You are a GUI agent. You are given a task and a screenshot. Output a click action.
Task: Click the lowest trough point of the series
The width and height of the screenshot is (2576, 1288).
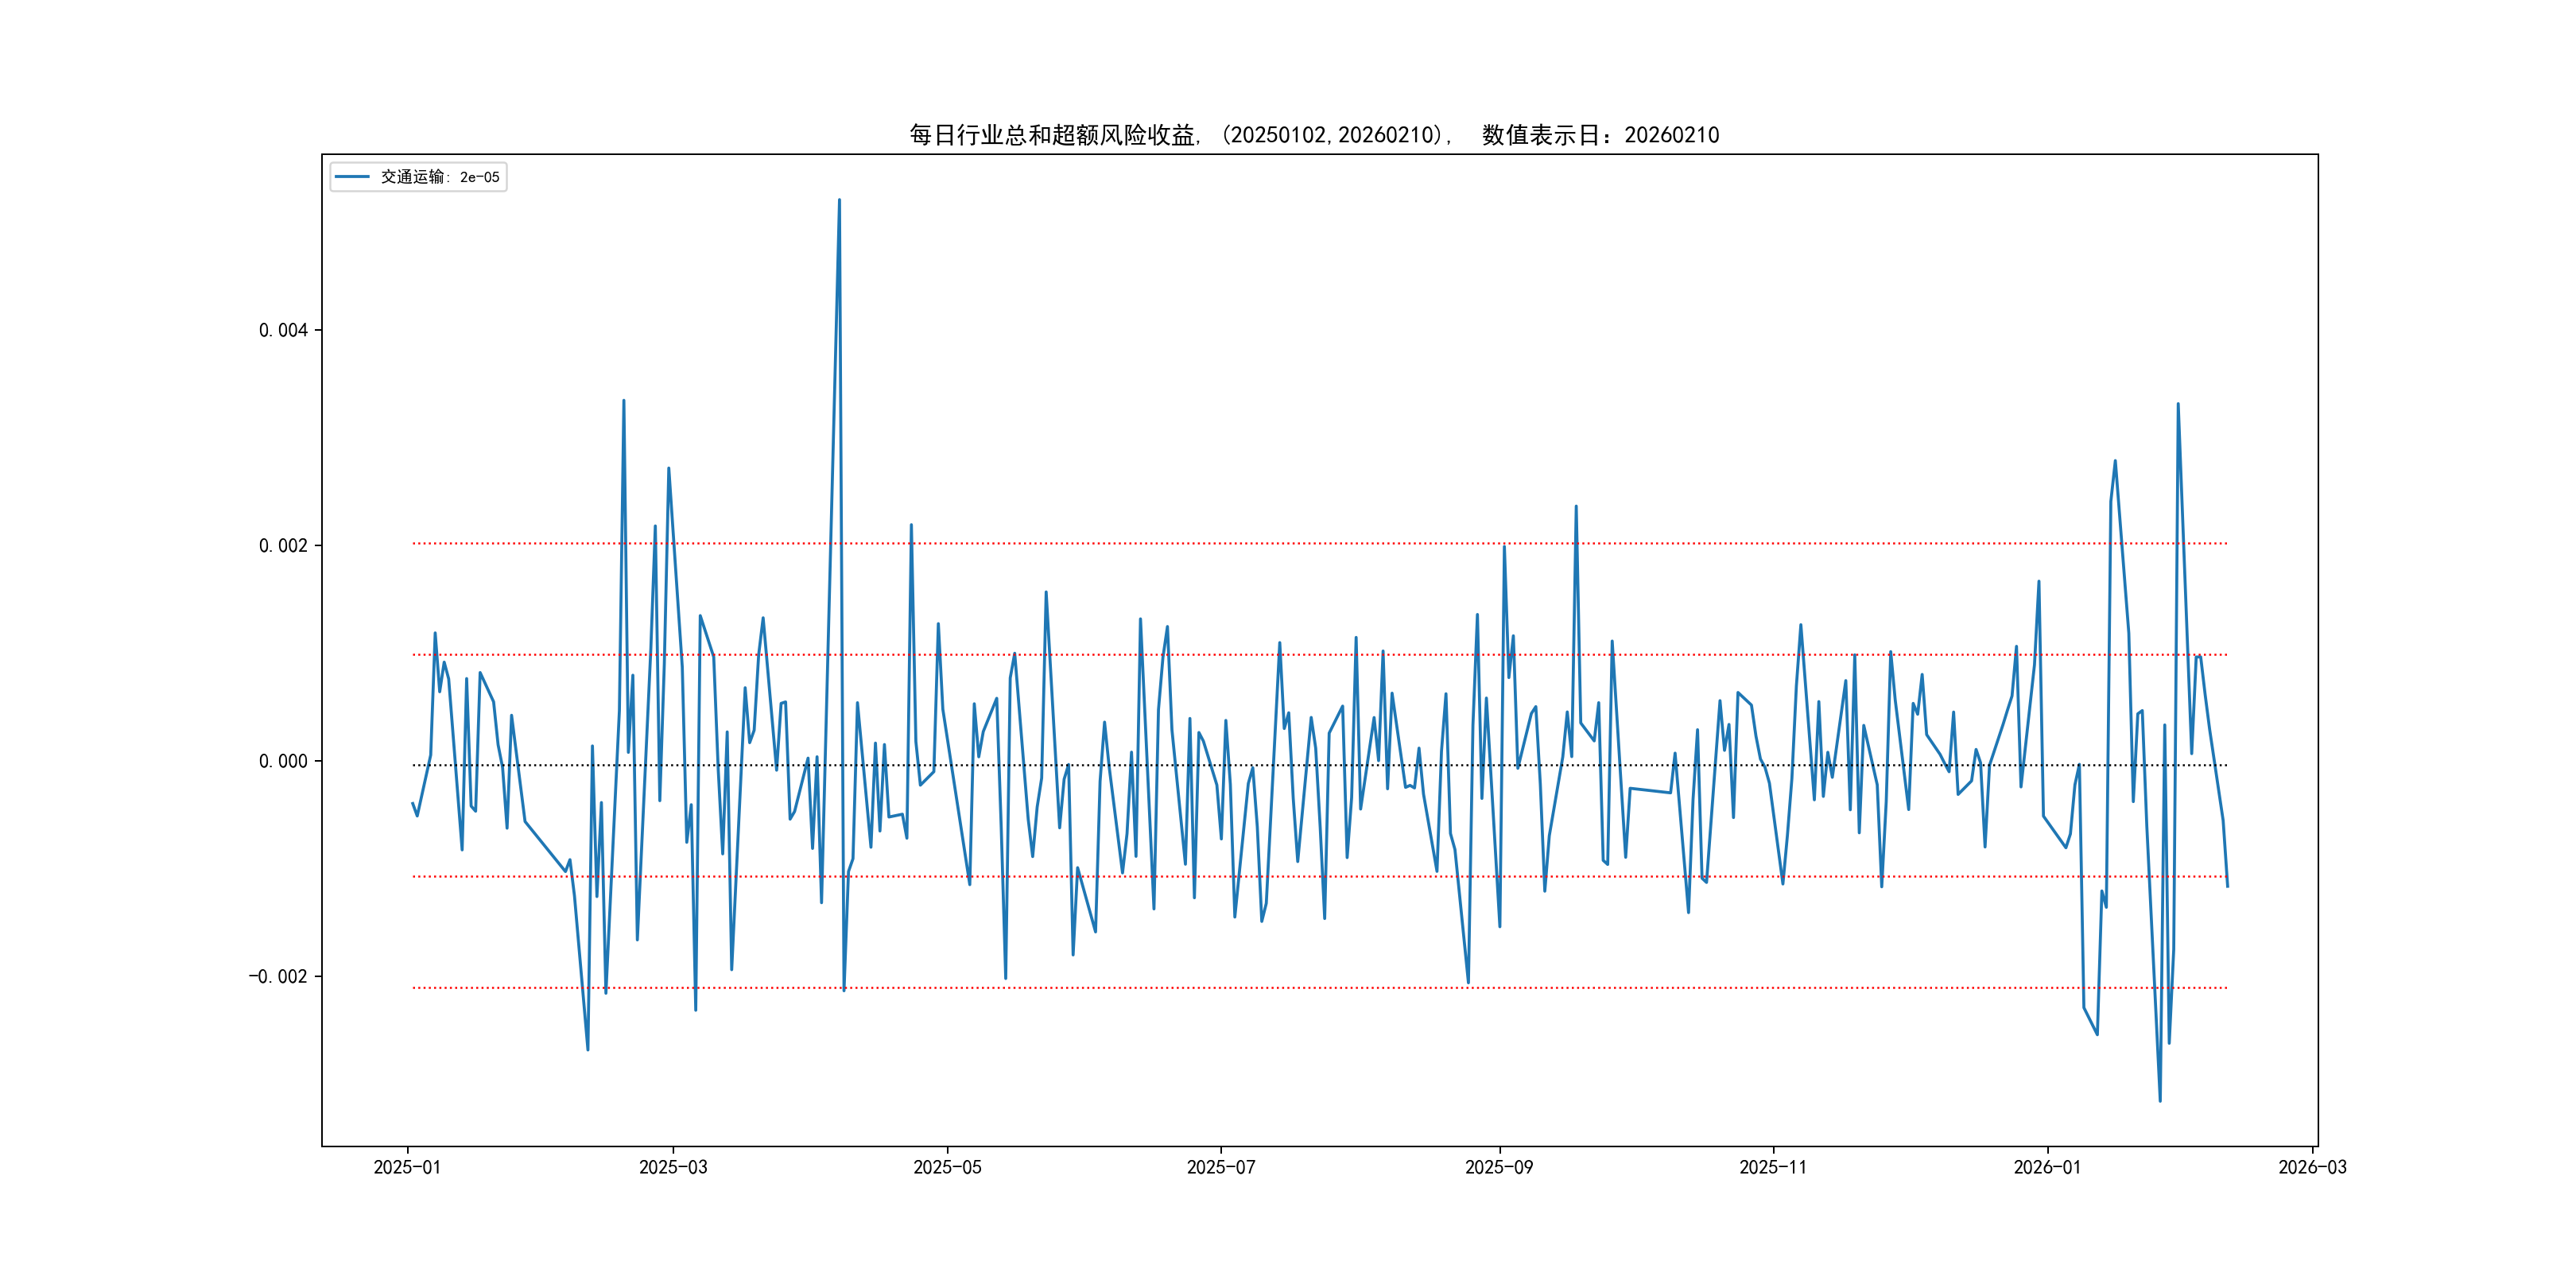[x=2160, y=1101]
